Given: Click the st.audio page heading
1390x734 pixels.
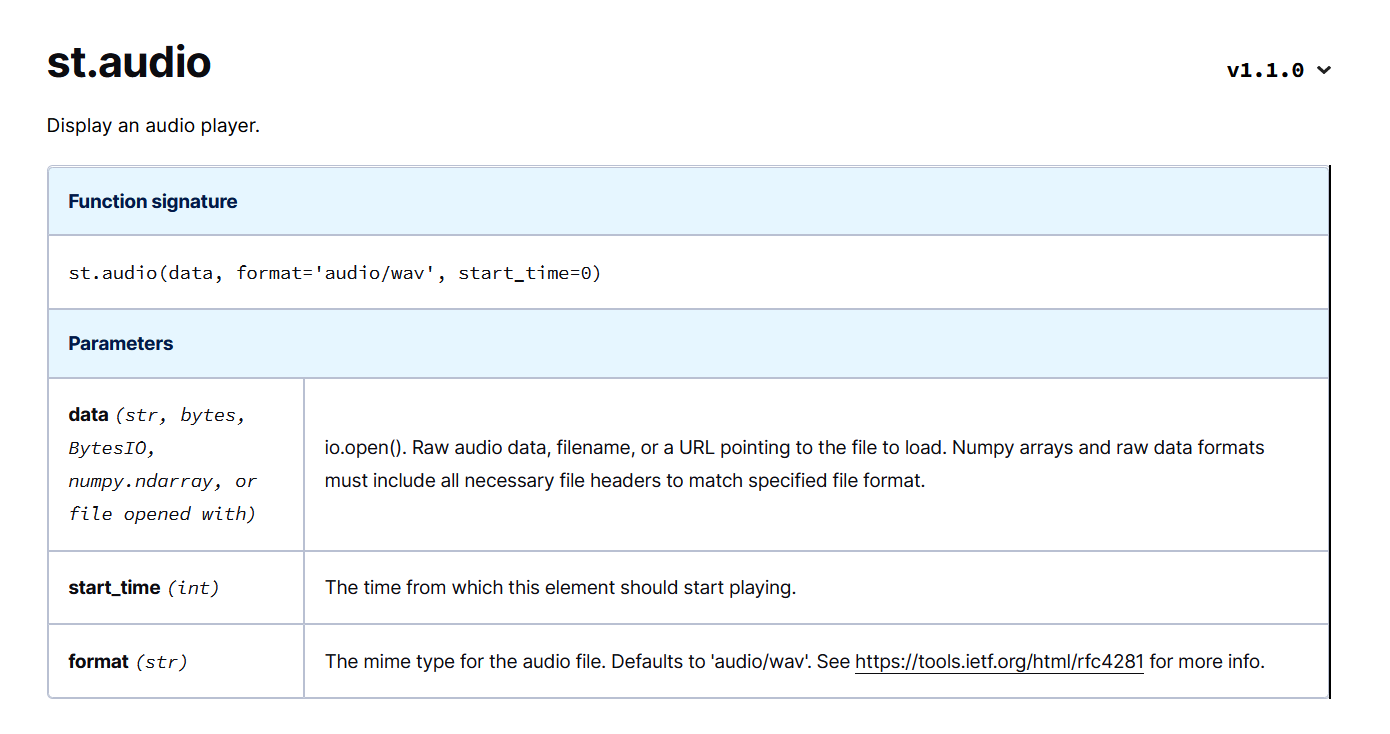Looking at the screenshot, I should pos(128,62).
